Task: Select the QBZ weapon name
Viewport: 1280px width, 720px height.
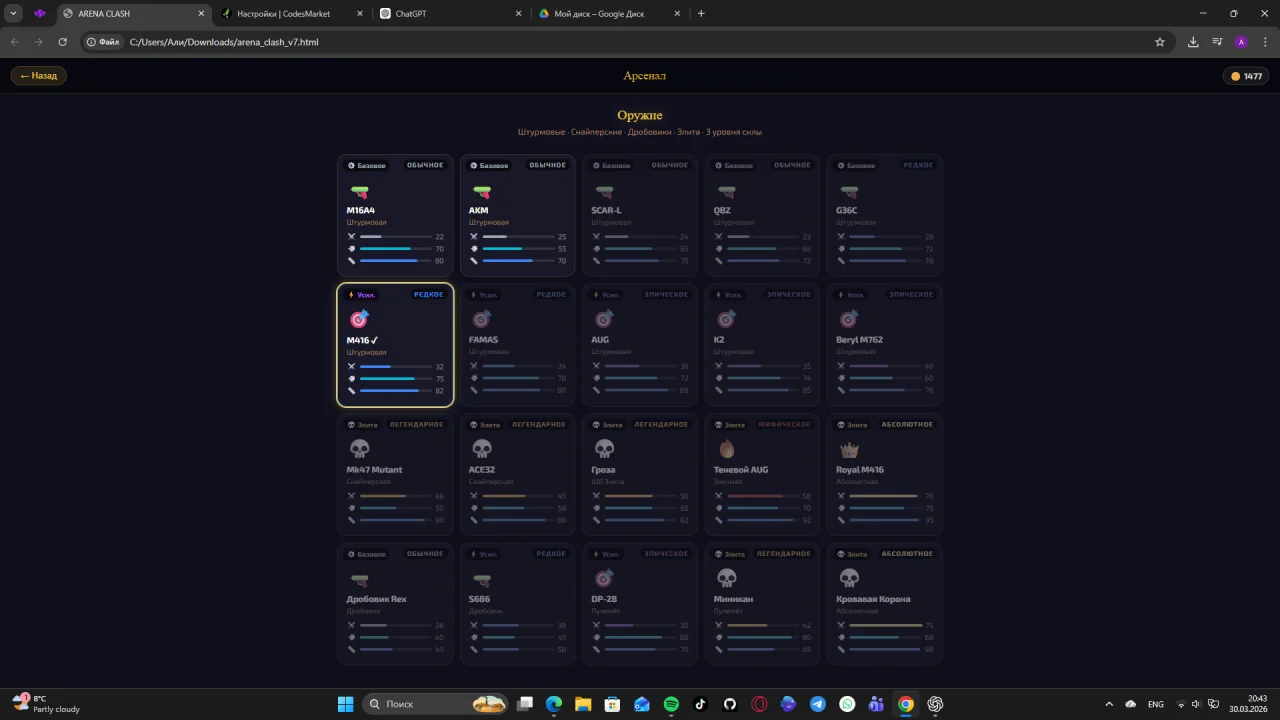Action: (722, 211)
